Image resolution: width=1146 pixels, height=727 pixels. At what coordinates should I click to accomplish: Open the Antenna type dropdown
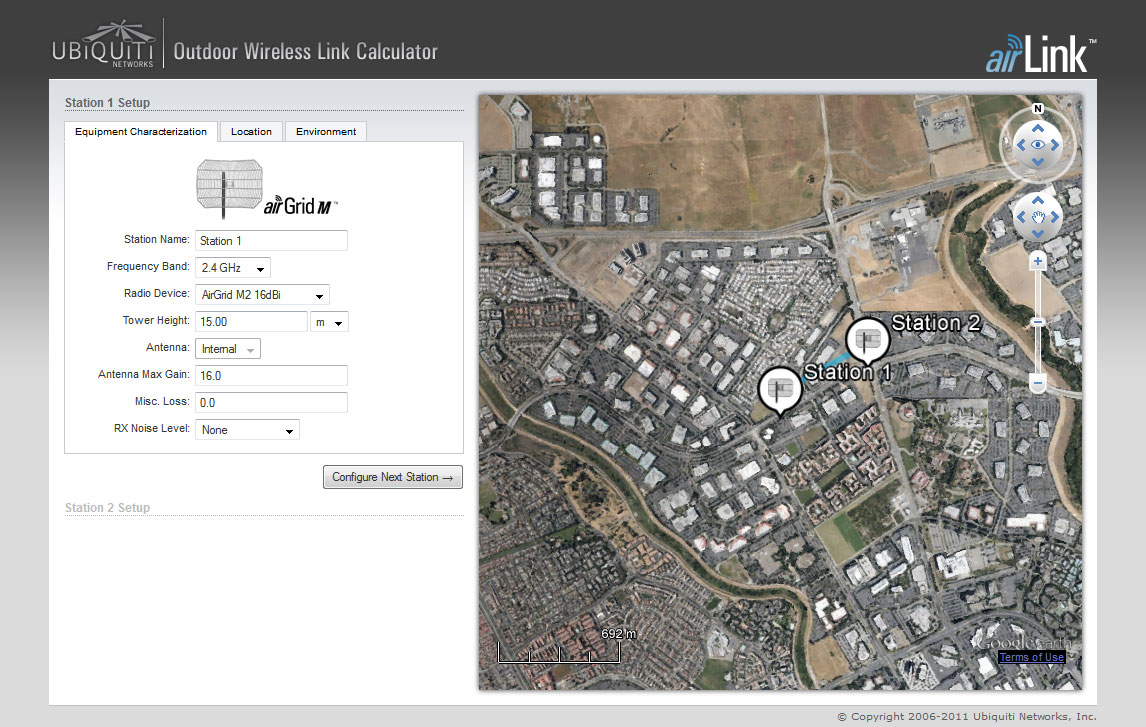tap(229, 349)
